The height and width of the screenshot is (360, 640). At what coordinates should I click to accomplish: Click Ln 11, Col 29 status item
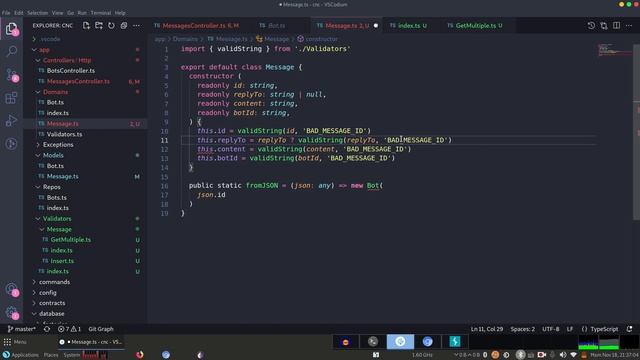pos(487,329)
